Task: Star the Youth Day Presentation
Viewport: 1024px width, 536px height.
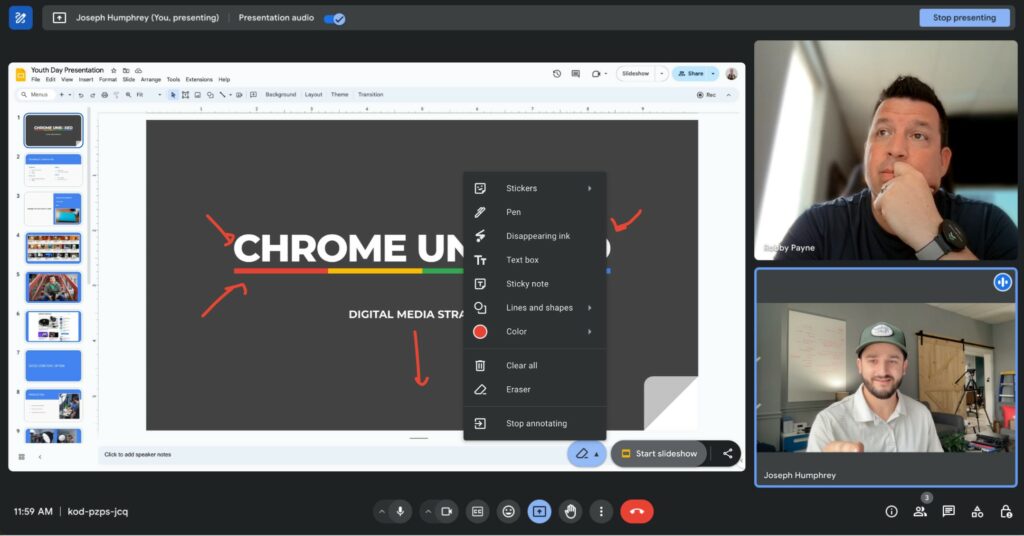Action: click(x=113, y=71)
